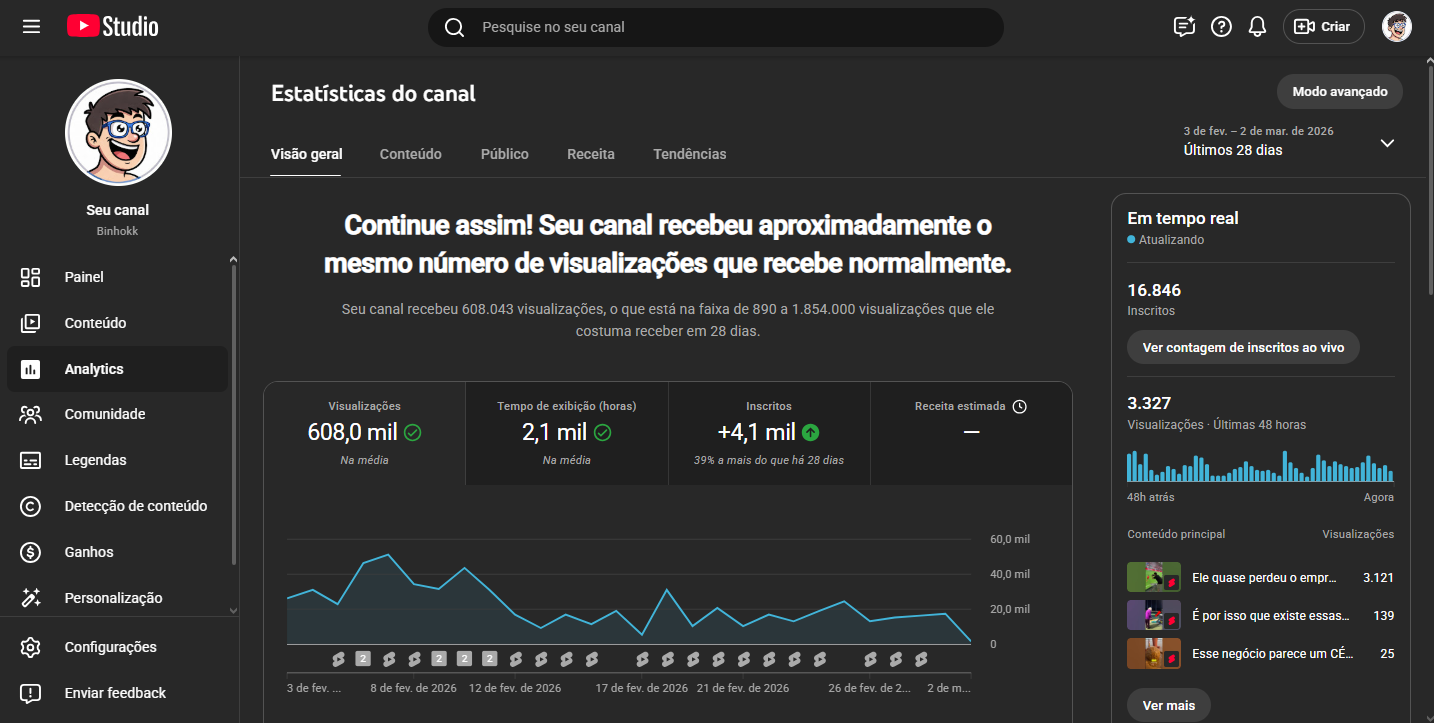The image size is (1434, 723).
Task: Click the Modo avançado button
Action: coord(1340,91)
